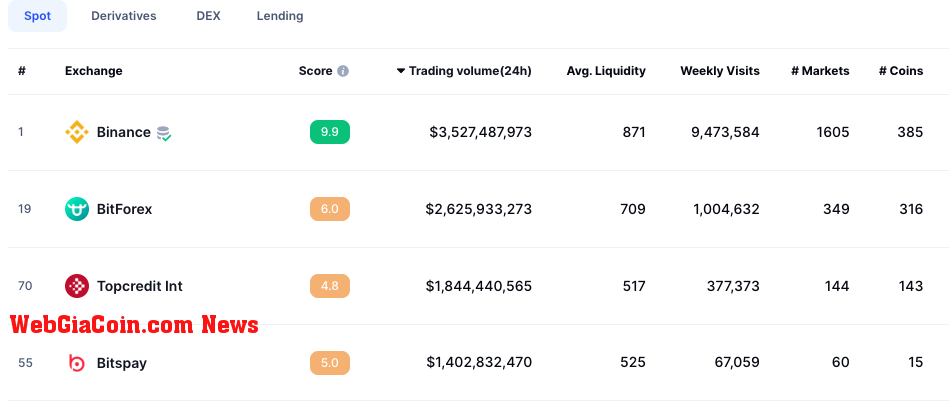Viewport: 949px width, 403px height.
Task: Click Topcredit Int markets count 144
Action: (x=837, y=286)
